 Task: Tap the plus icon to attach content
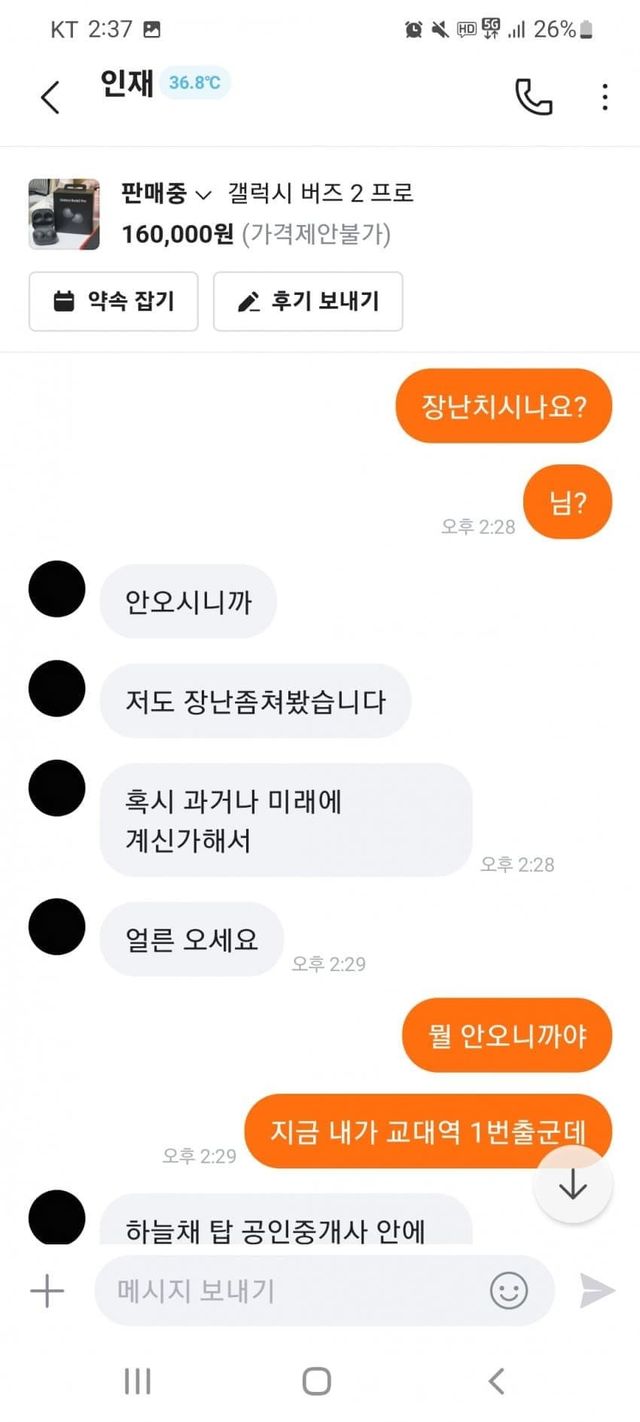[x=46, y=1290]
